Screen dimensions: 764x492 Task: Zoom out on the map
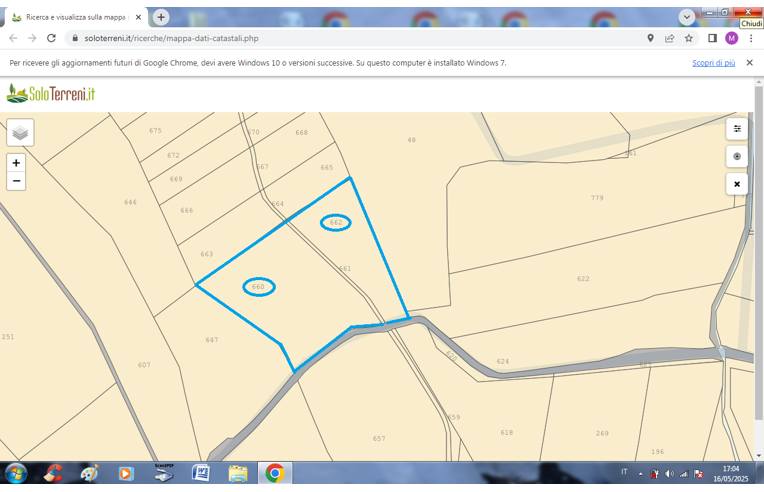[16, 181]
